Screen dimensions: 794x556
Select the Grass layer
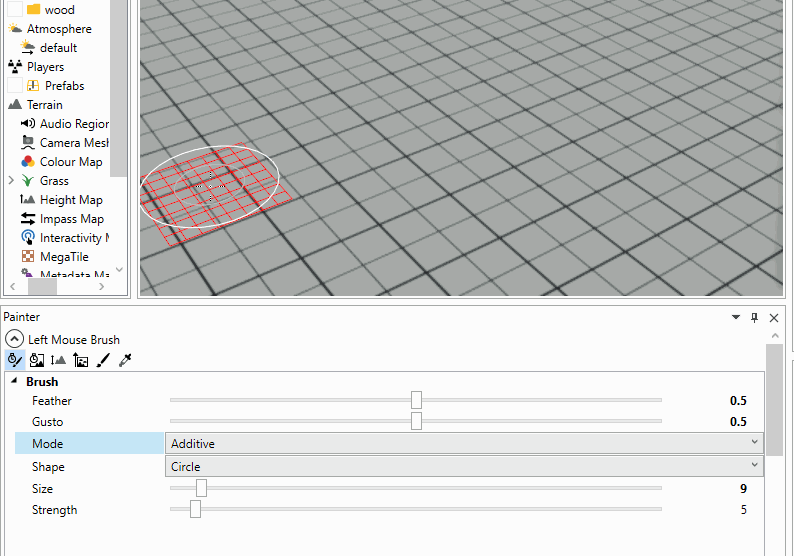pyautogui.click(x=54, y=181)
